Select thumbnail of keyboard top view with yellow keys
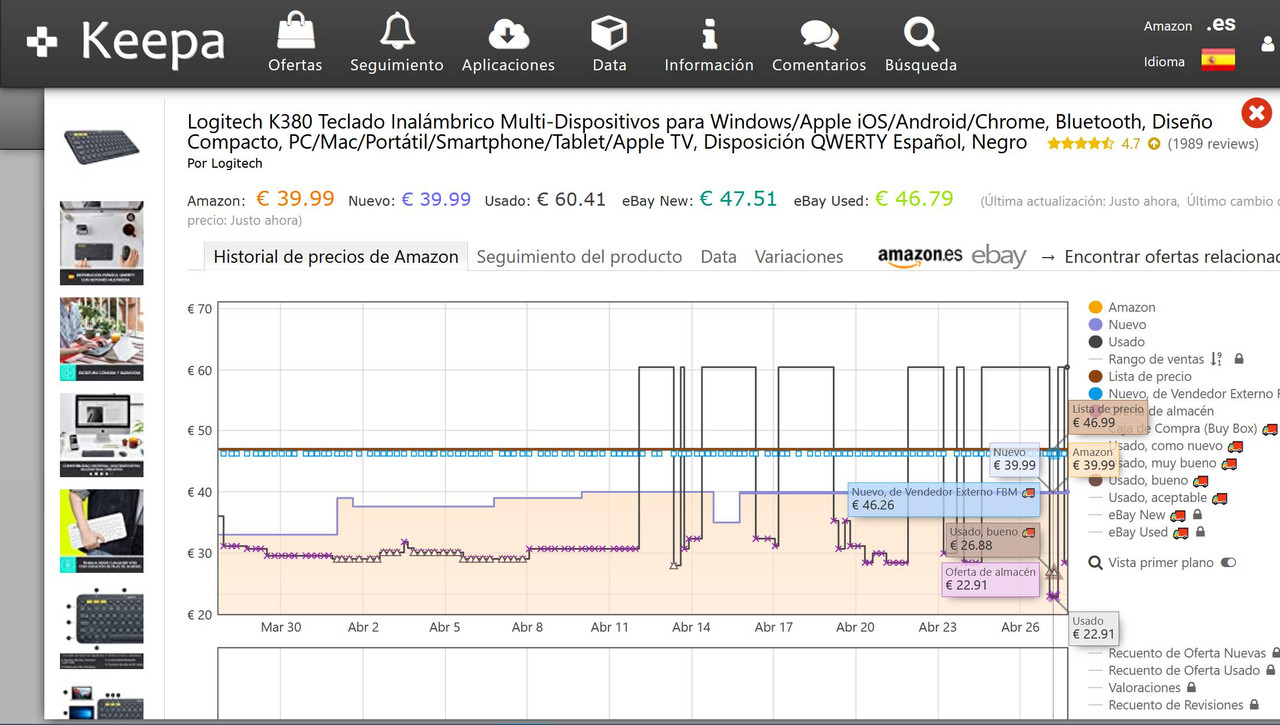Viewport: 1280px width, 725px height. click(101, 627)
